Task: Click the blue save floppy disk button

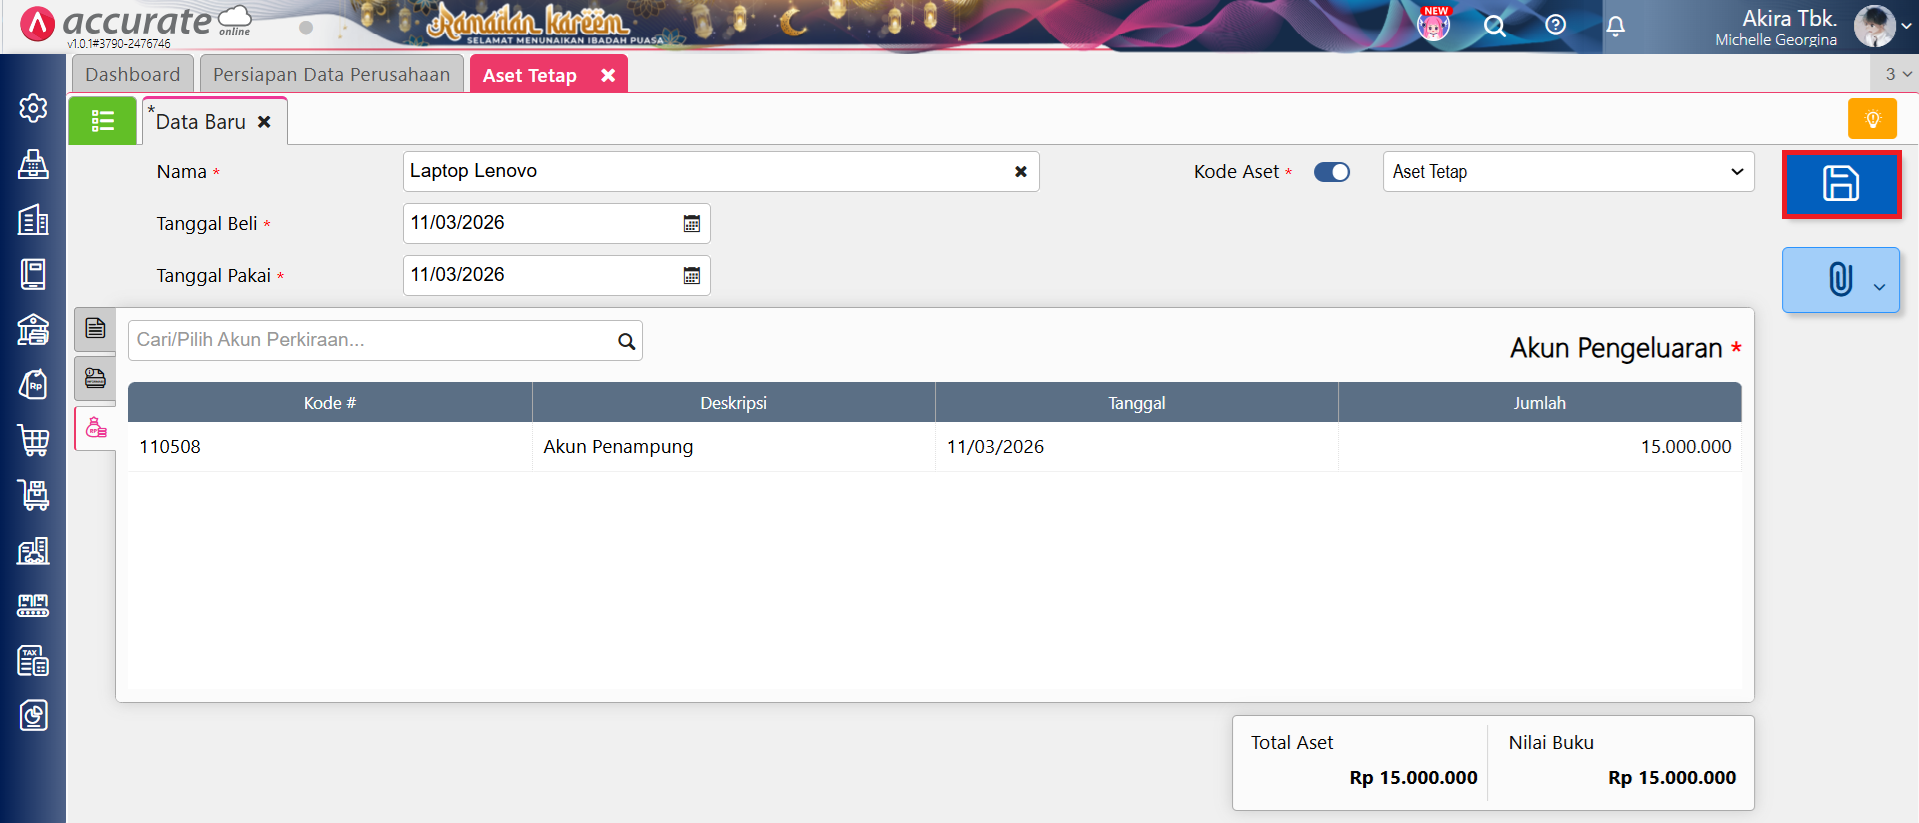Action: [x=1840, y=184]
